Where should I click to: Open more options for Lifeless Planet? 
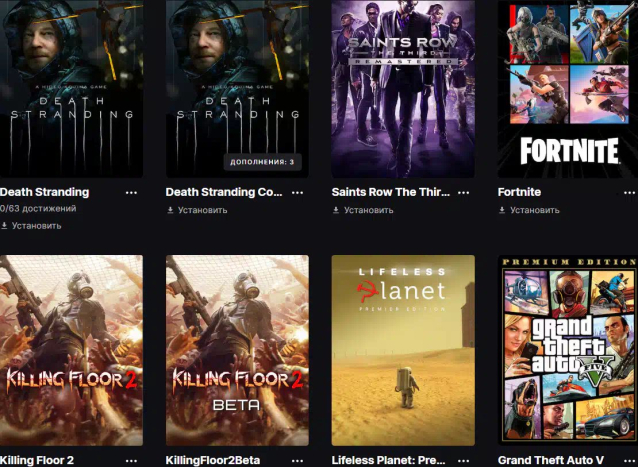coord(463,461)
